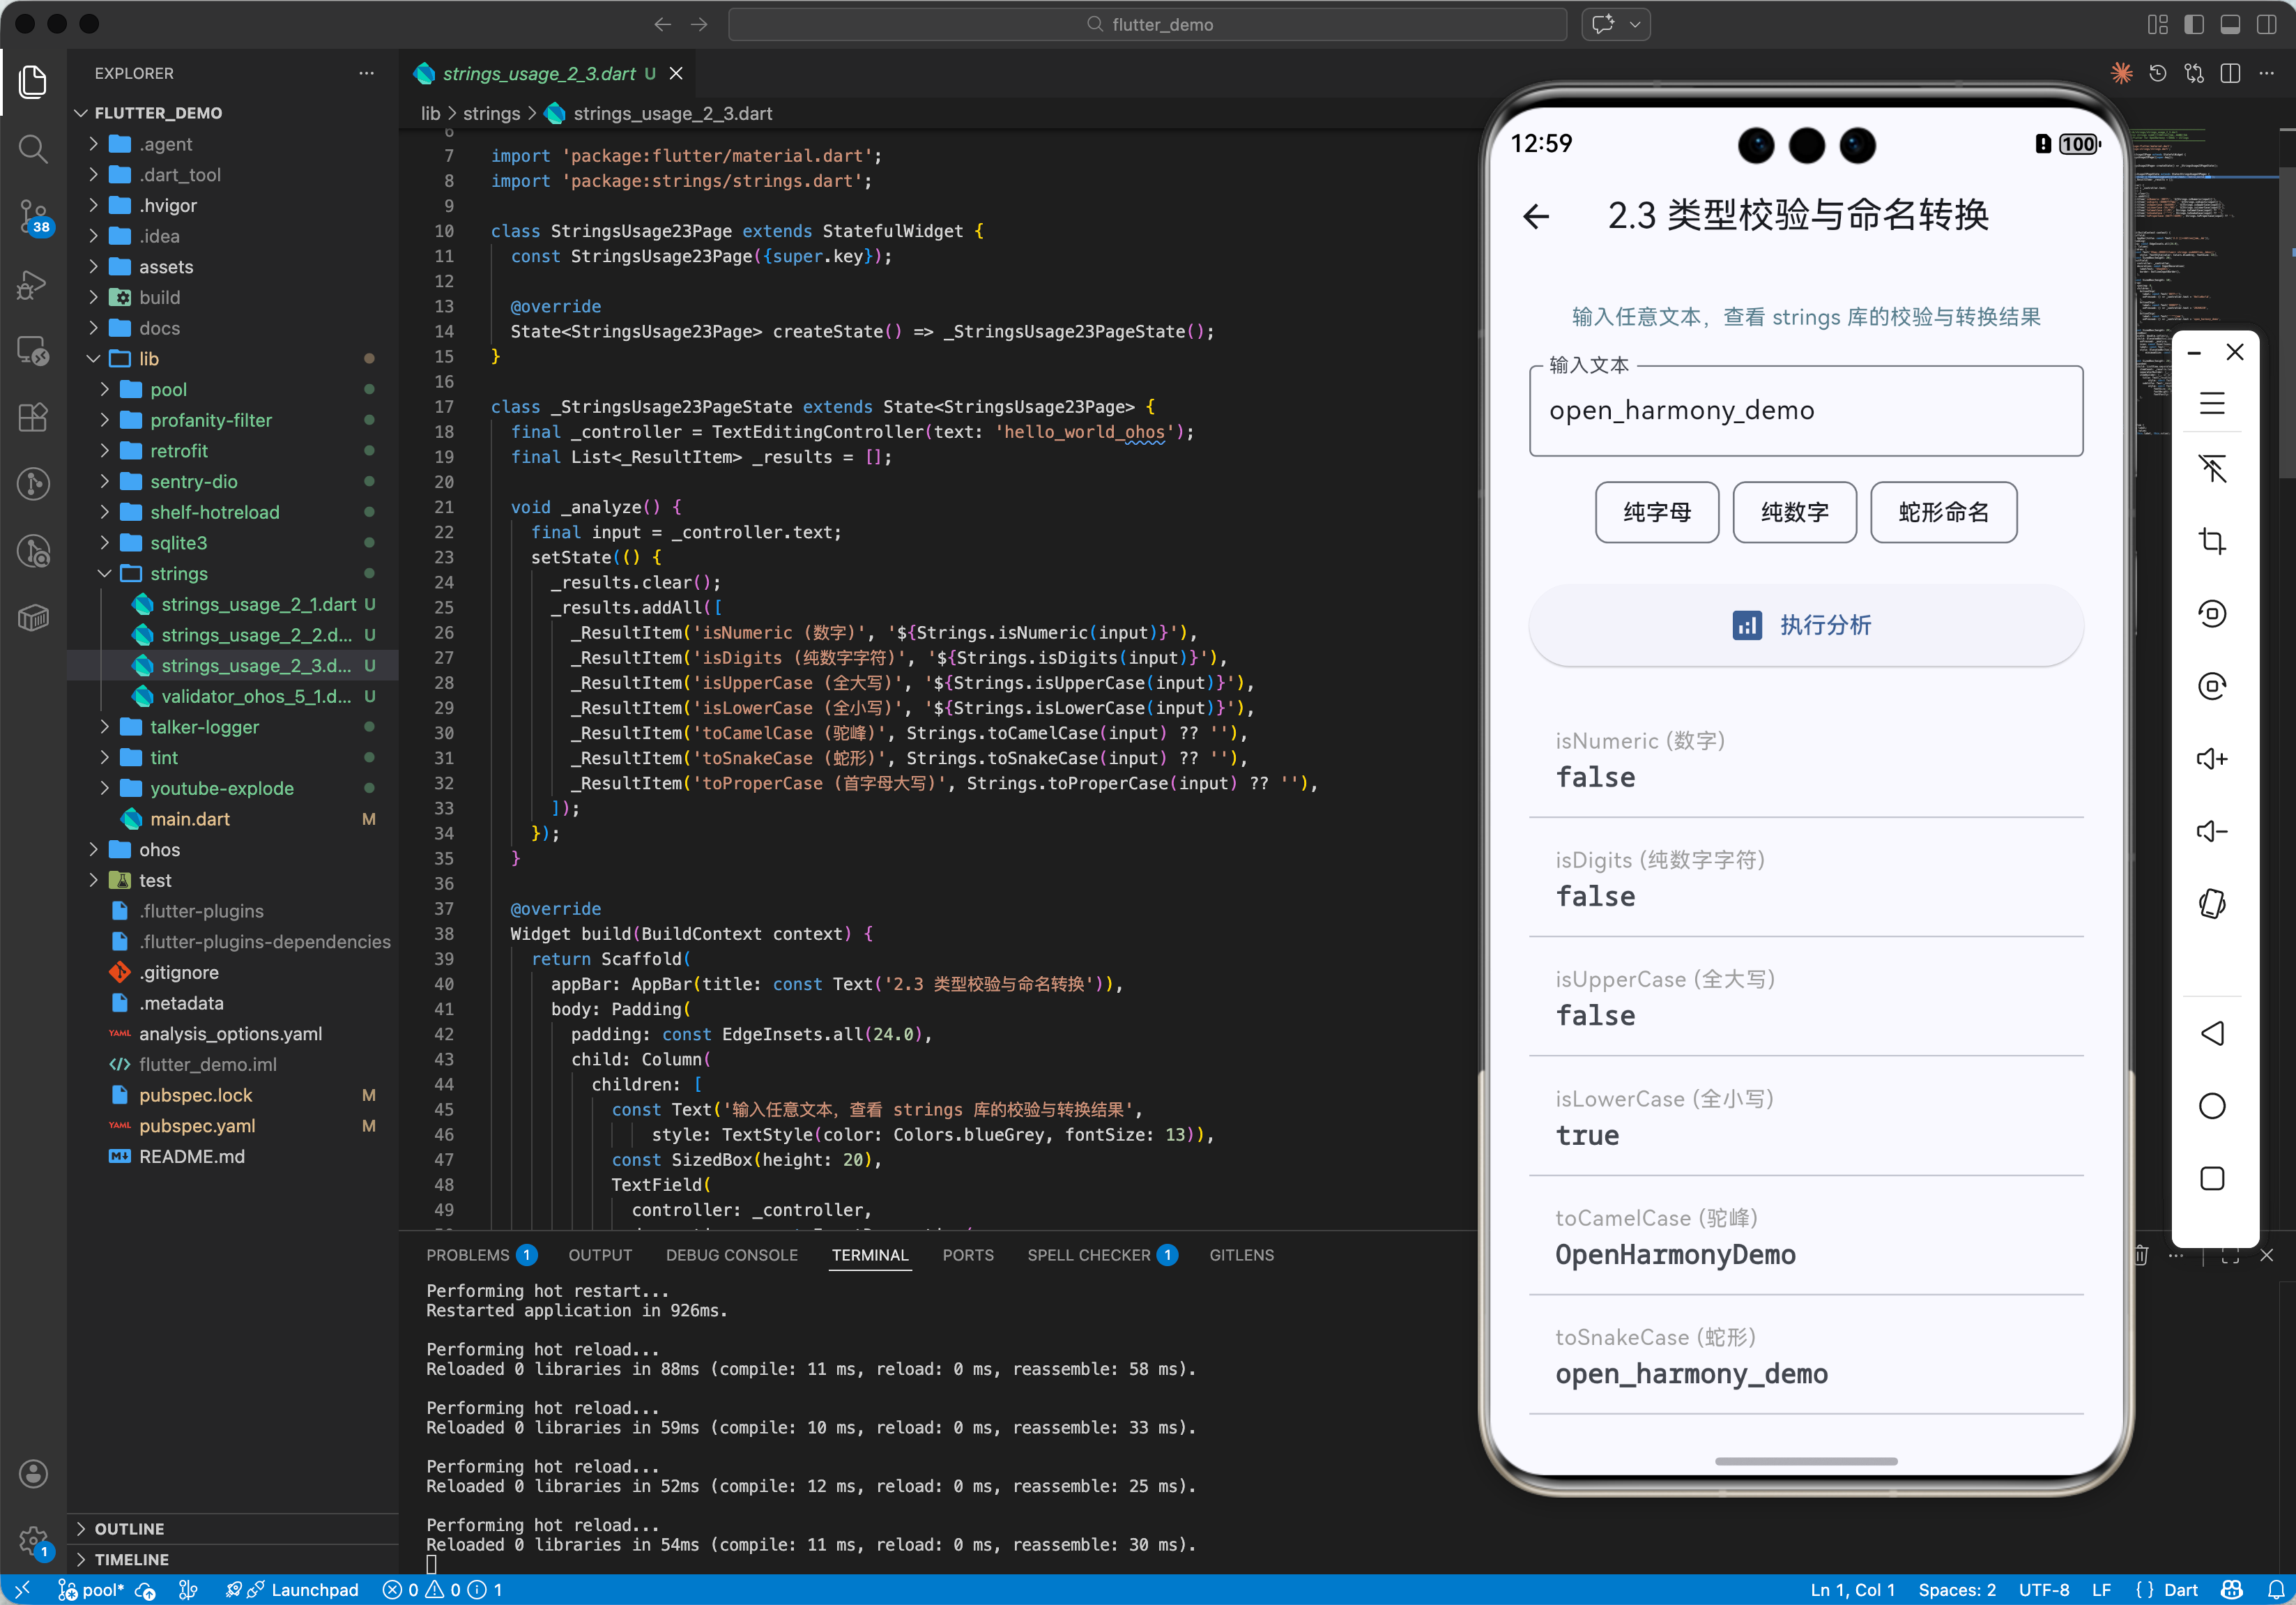
Task: Open the Extensions view
Action: (x=33, y=418)
